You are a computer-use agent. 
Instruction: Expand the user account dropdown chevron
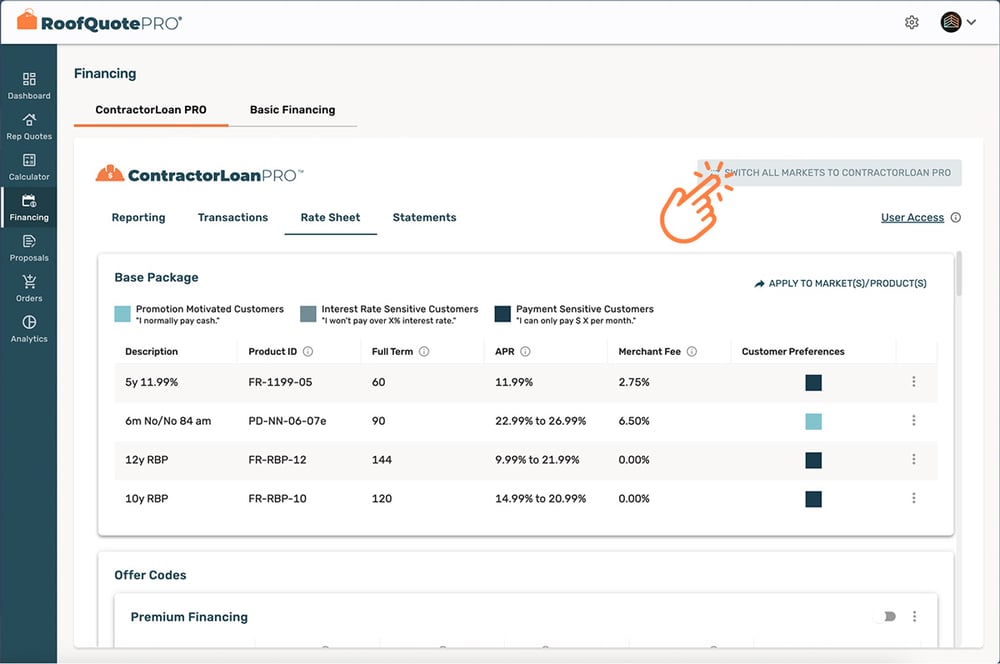971,22
